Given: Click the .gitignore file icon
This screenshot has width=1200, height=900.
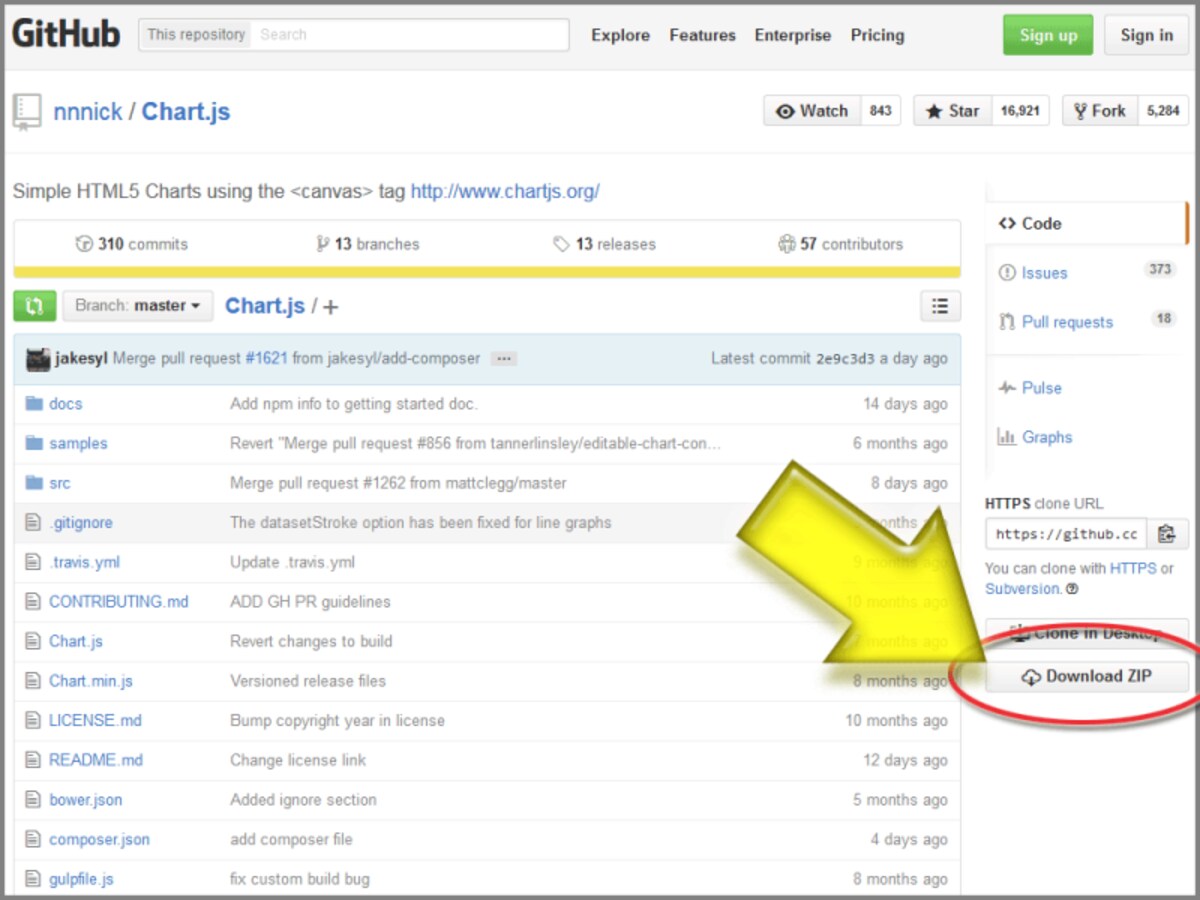Looking at the screenshot, I should point(33,522).
